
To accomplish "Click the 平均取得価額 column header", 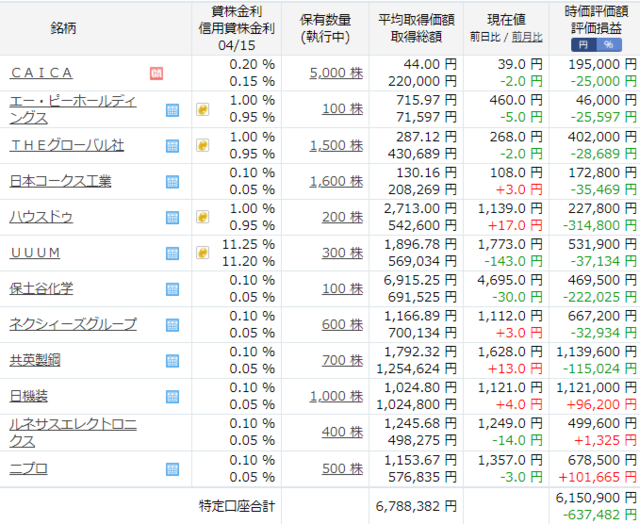I will (416, 20).
